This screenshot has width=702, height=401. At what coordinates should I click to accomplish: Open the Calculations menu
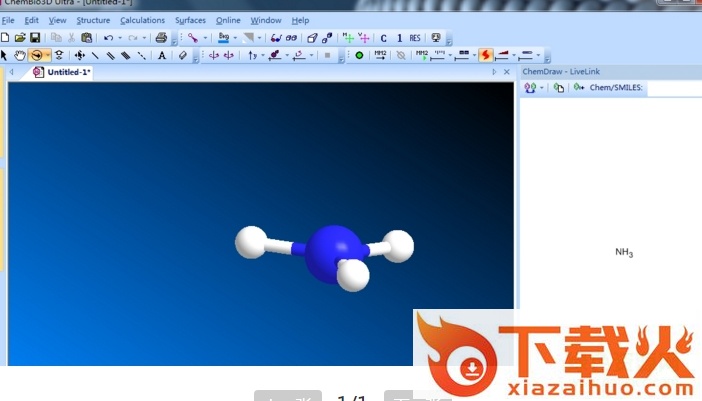tap(142, 20)
